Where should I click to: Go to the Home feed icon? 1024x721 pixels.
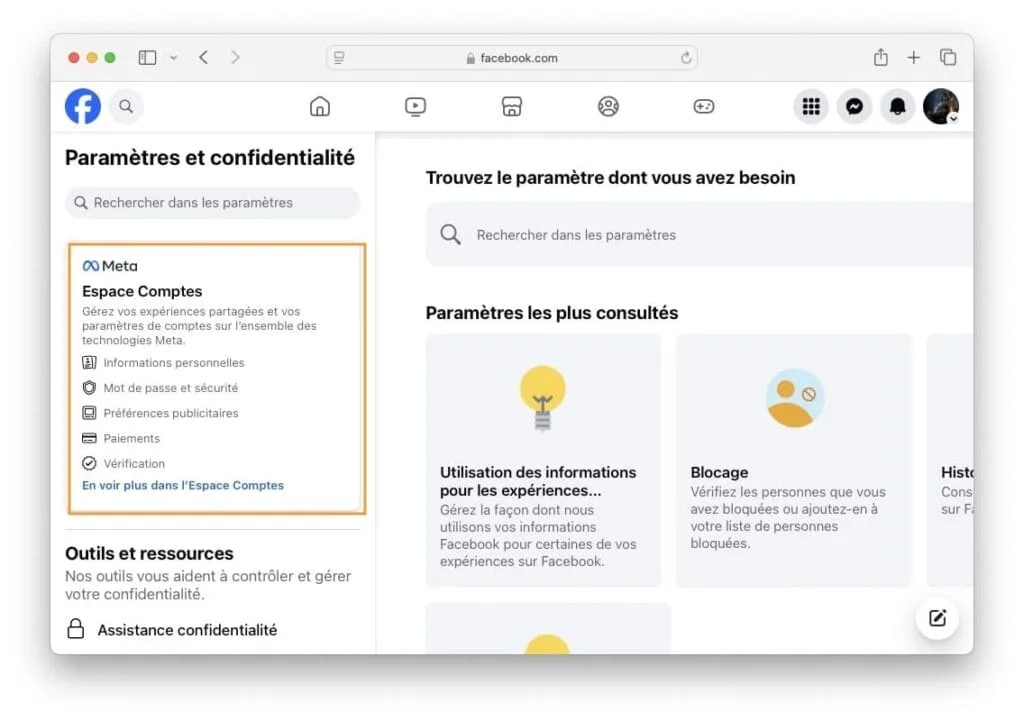pyautogui.click(x=320, y=106)
